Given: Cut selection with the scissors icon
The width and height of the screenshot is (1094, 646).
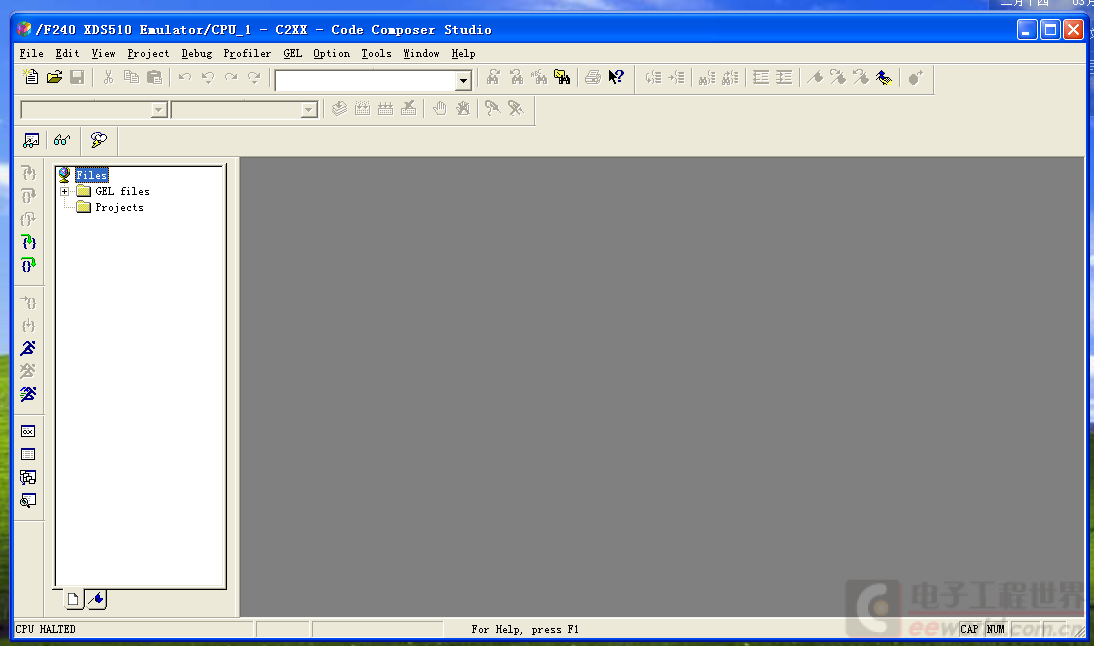Looking at the screenshot, I should pos(108,77).
